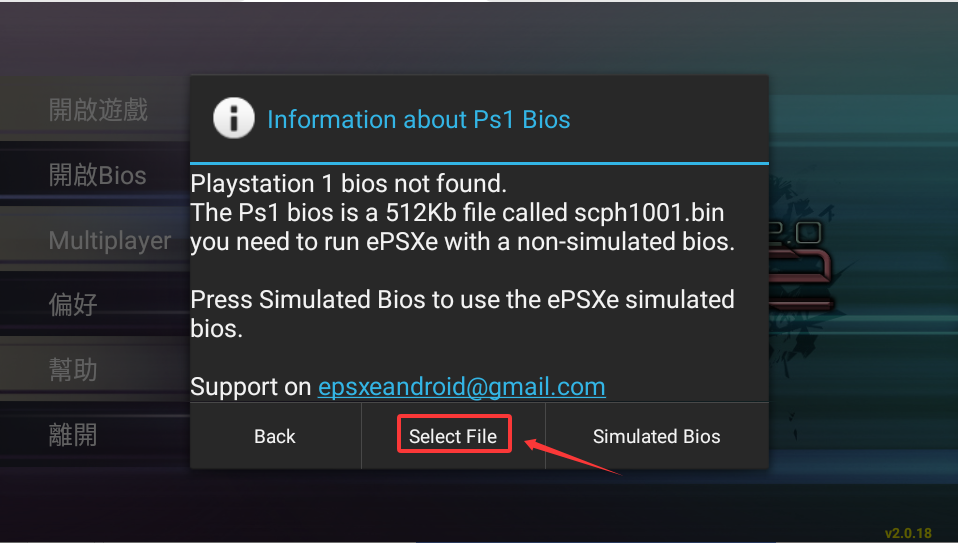Click the Information about Ps1 Bios title

[419, 119]
